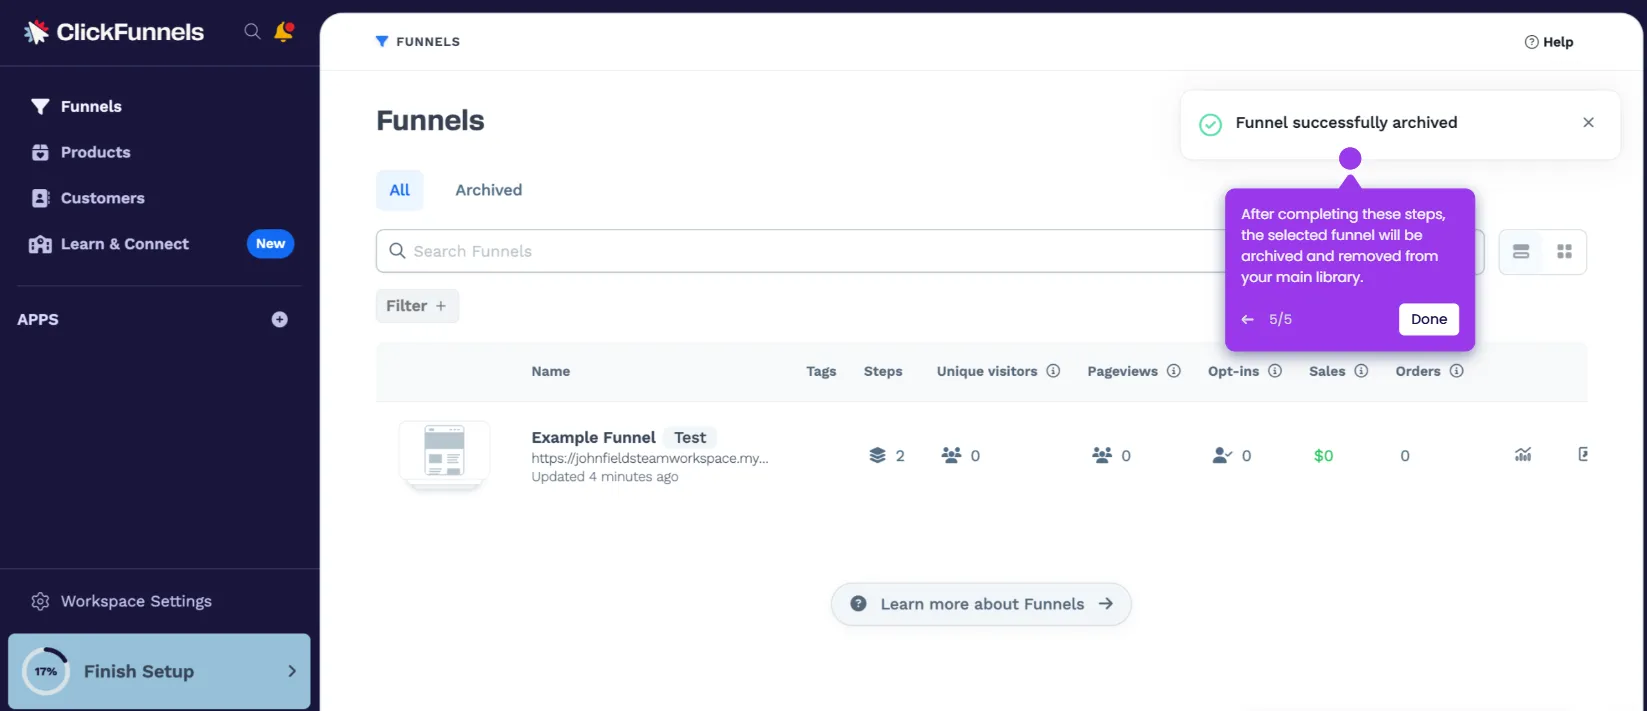Add a new app with plus icon
The image size is (1647, 711).
click(280, 320)
